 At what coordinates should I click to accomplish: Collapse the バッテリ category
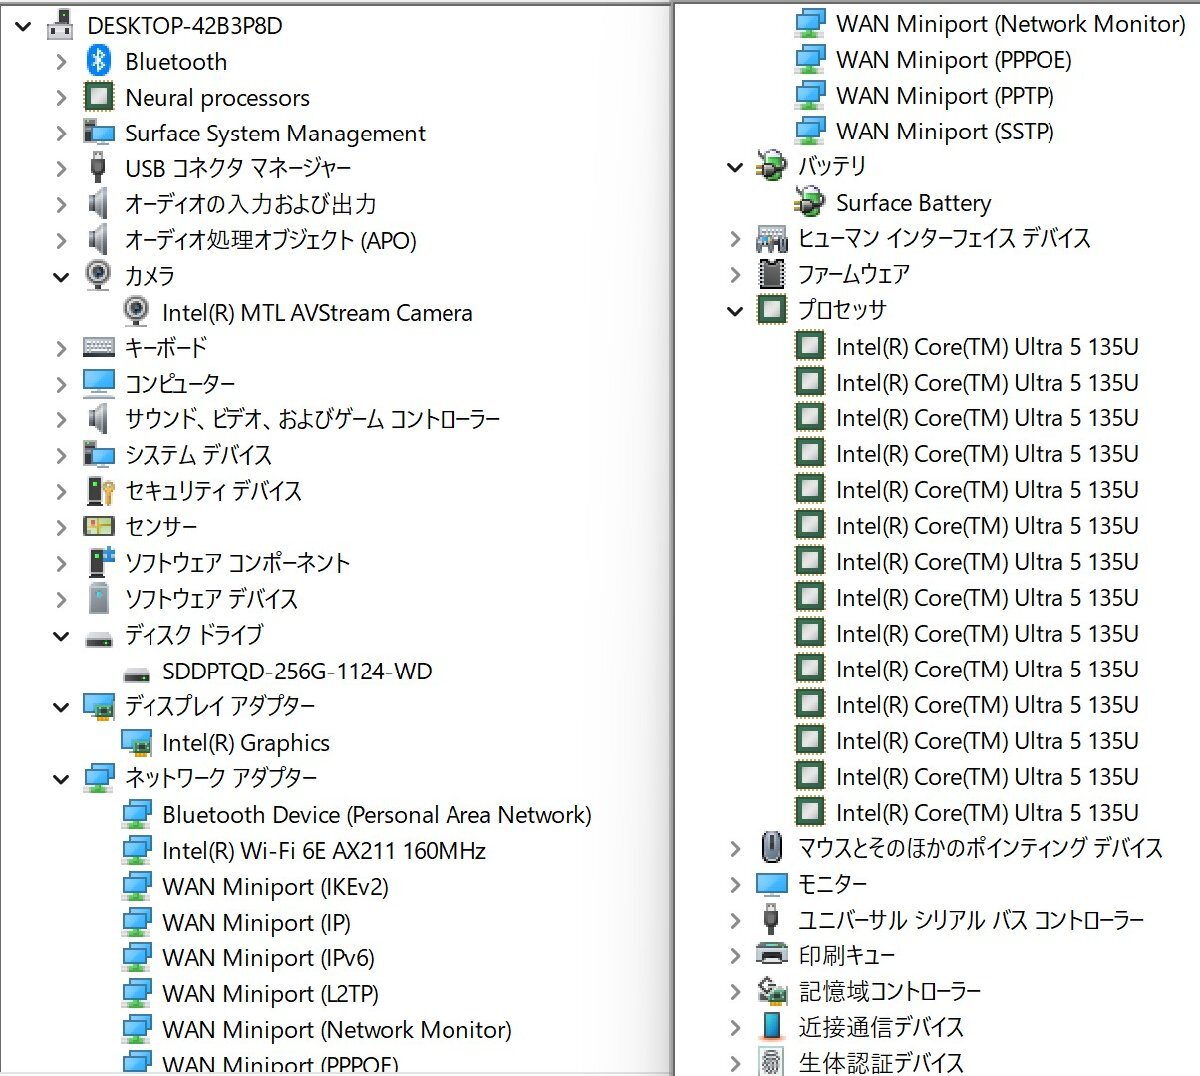point(735,167)
